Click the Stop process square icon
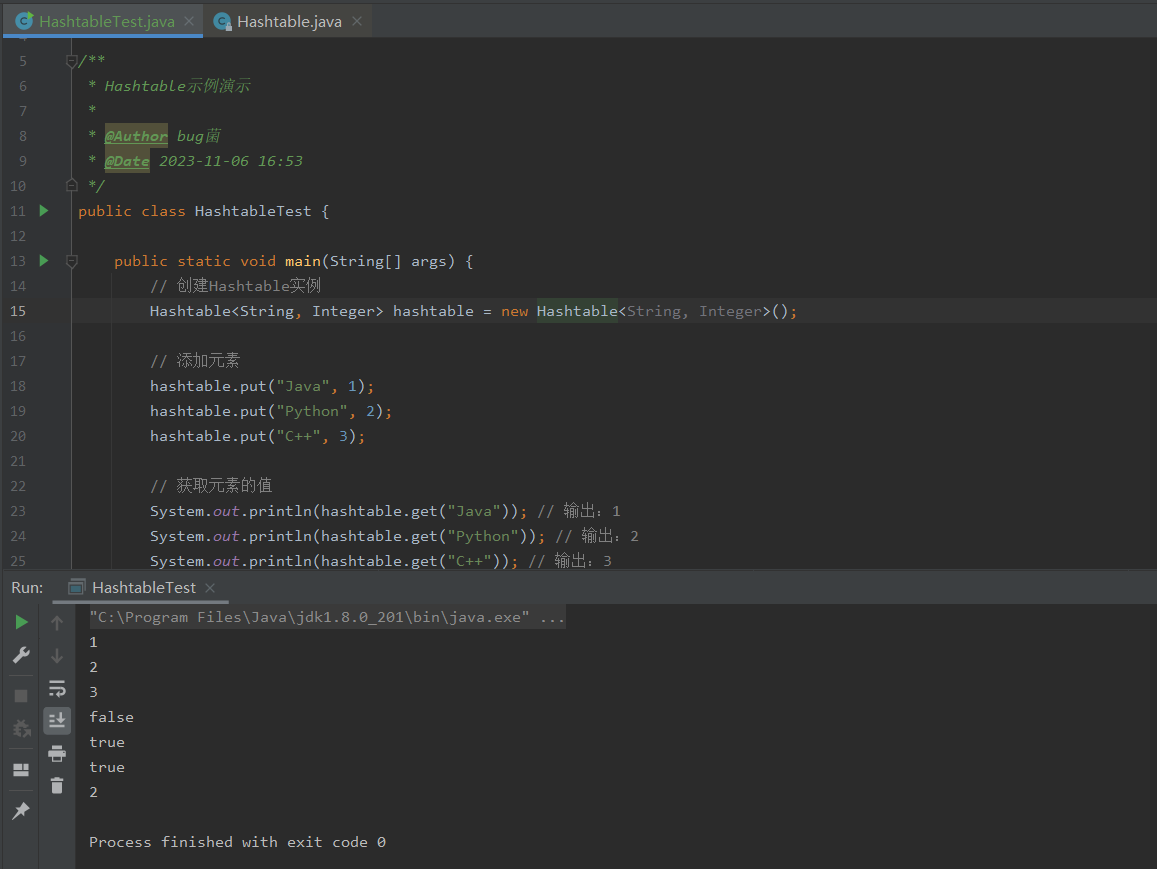This screenshot has height=869, width=1157. point(21,696)
